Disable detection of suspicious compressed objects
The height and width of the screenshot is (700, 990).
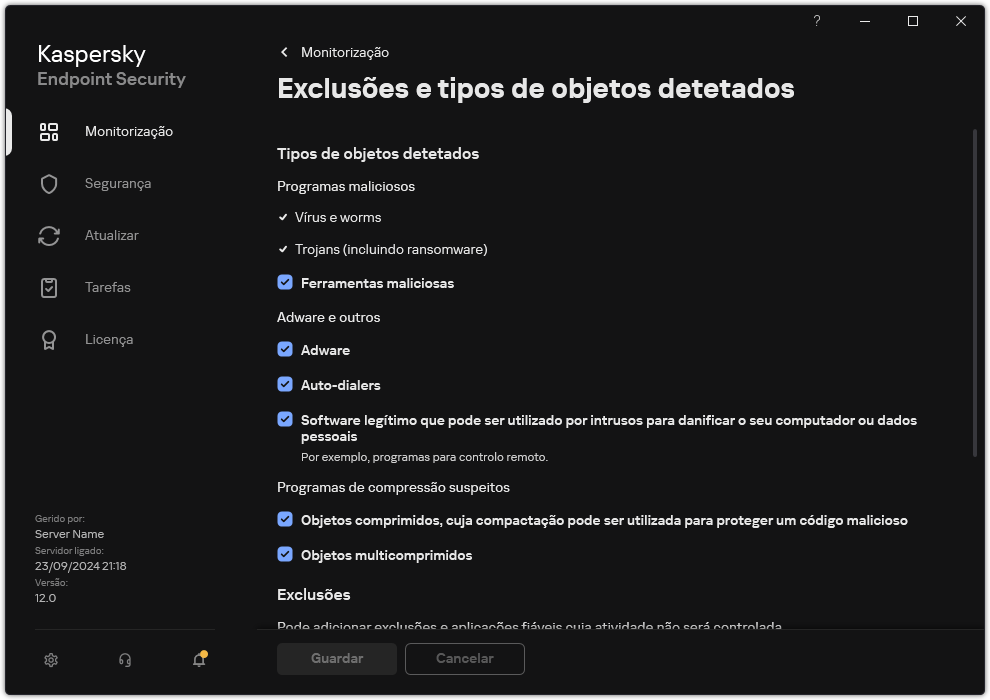[285, 520]
